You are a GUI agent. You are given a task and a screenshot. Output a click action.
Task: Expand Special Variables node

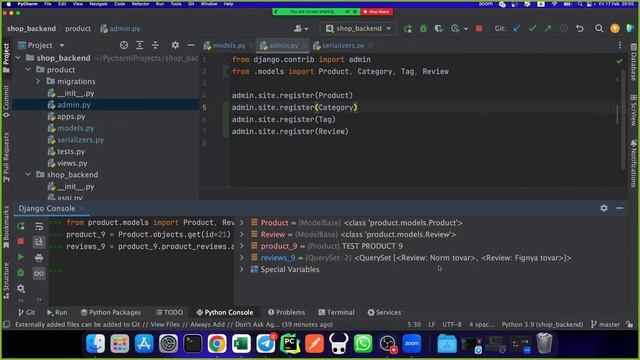tap(242, 269)
